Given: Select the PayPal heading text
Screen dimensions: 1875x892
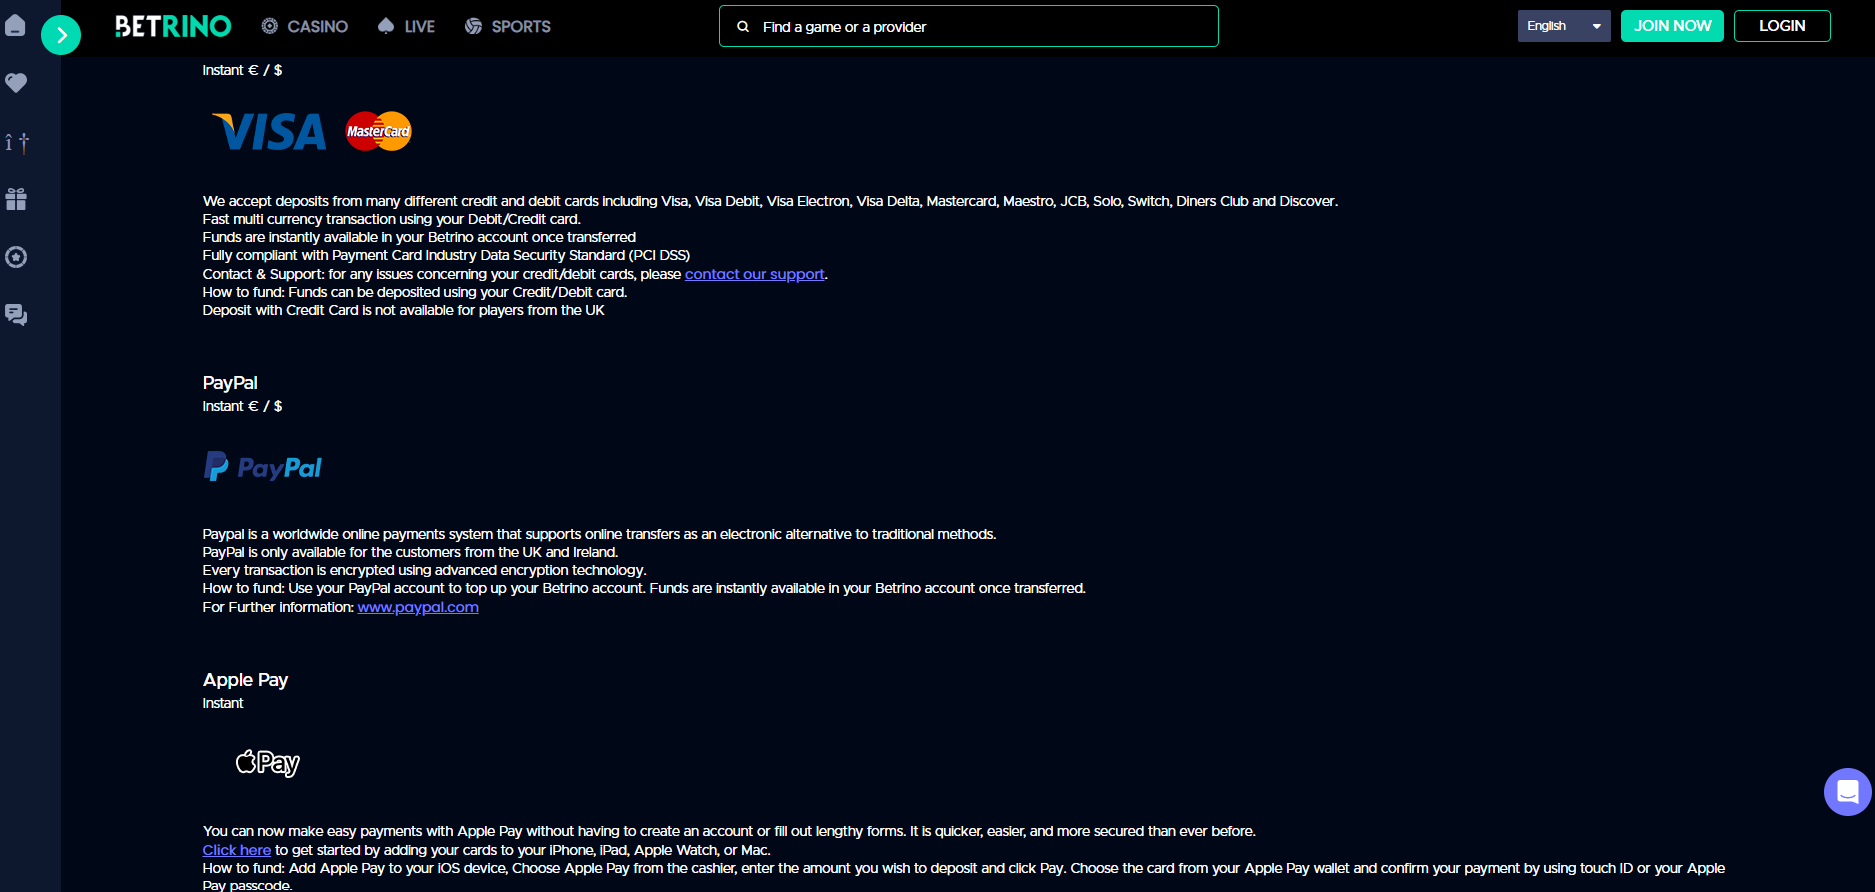Looking at the screenshot, I should click(230, 383).
